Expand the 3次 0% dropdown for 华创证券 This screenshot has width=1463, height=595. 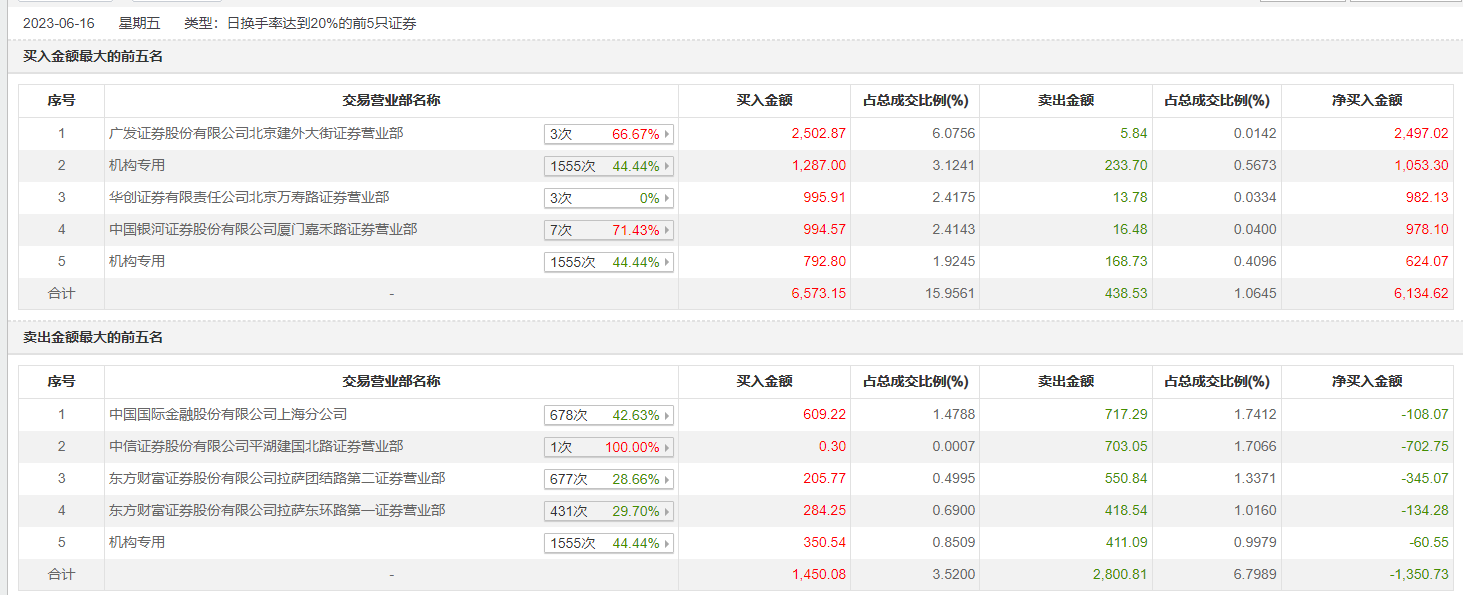(608, 198)
